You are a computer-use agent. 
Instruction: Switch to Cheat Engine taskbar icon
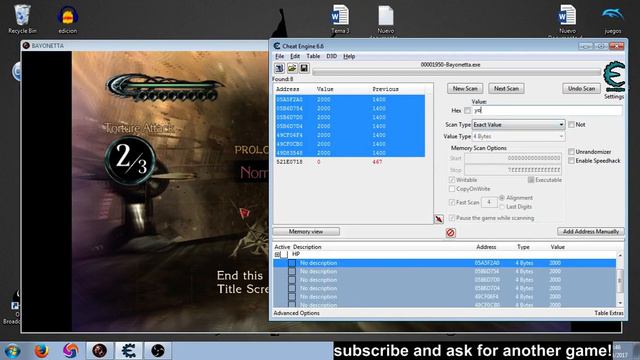(x=129, y=351)
